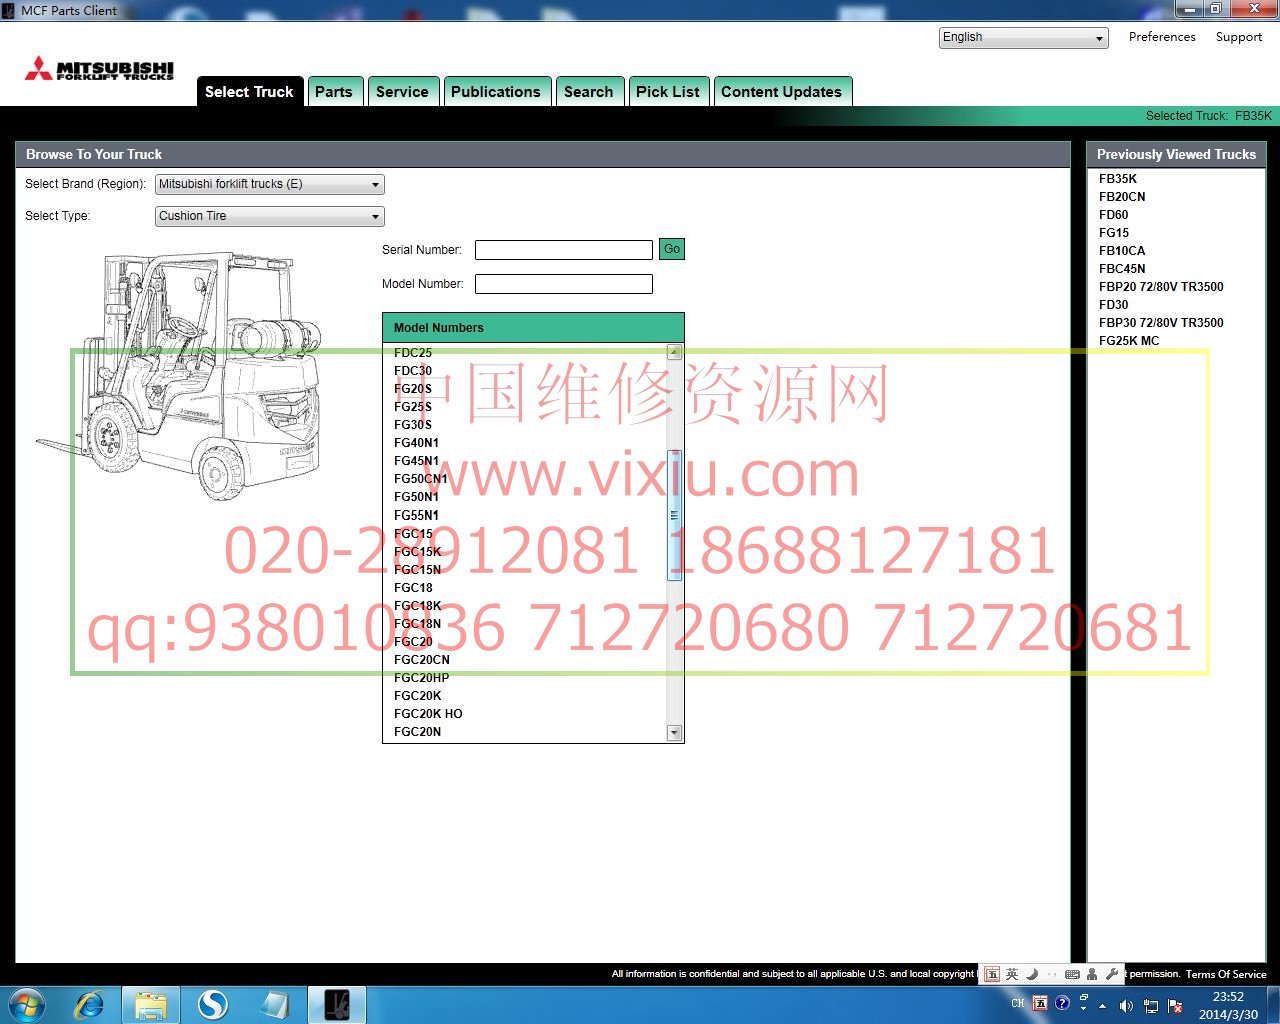Open the Windows Start menu
Screen dimensions: 1280x1024
27,1004
